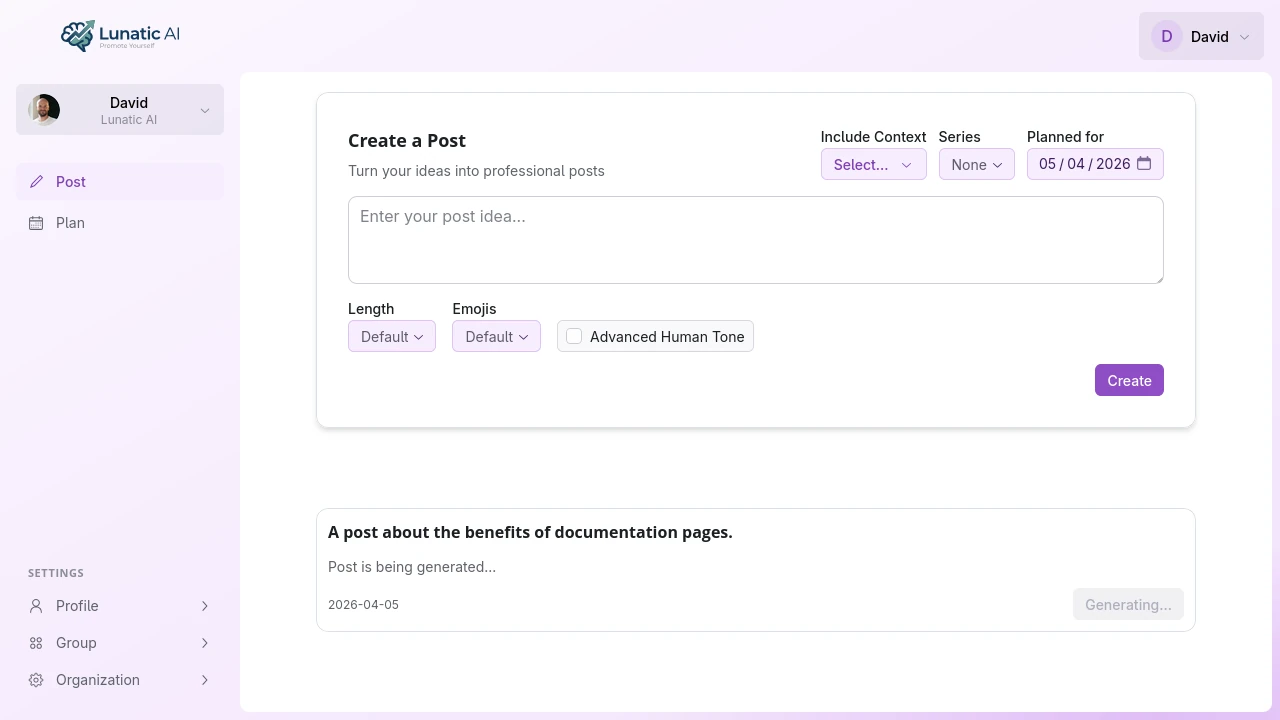Screen dimensions: 1280x720
Task: Open Group settings
Action: [x=120, y=642]
